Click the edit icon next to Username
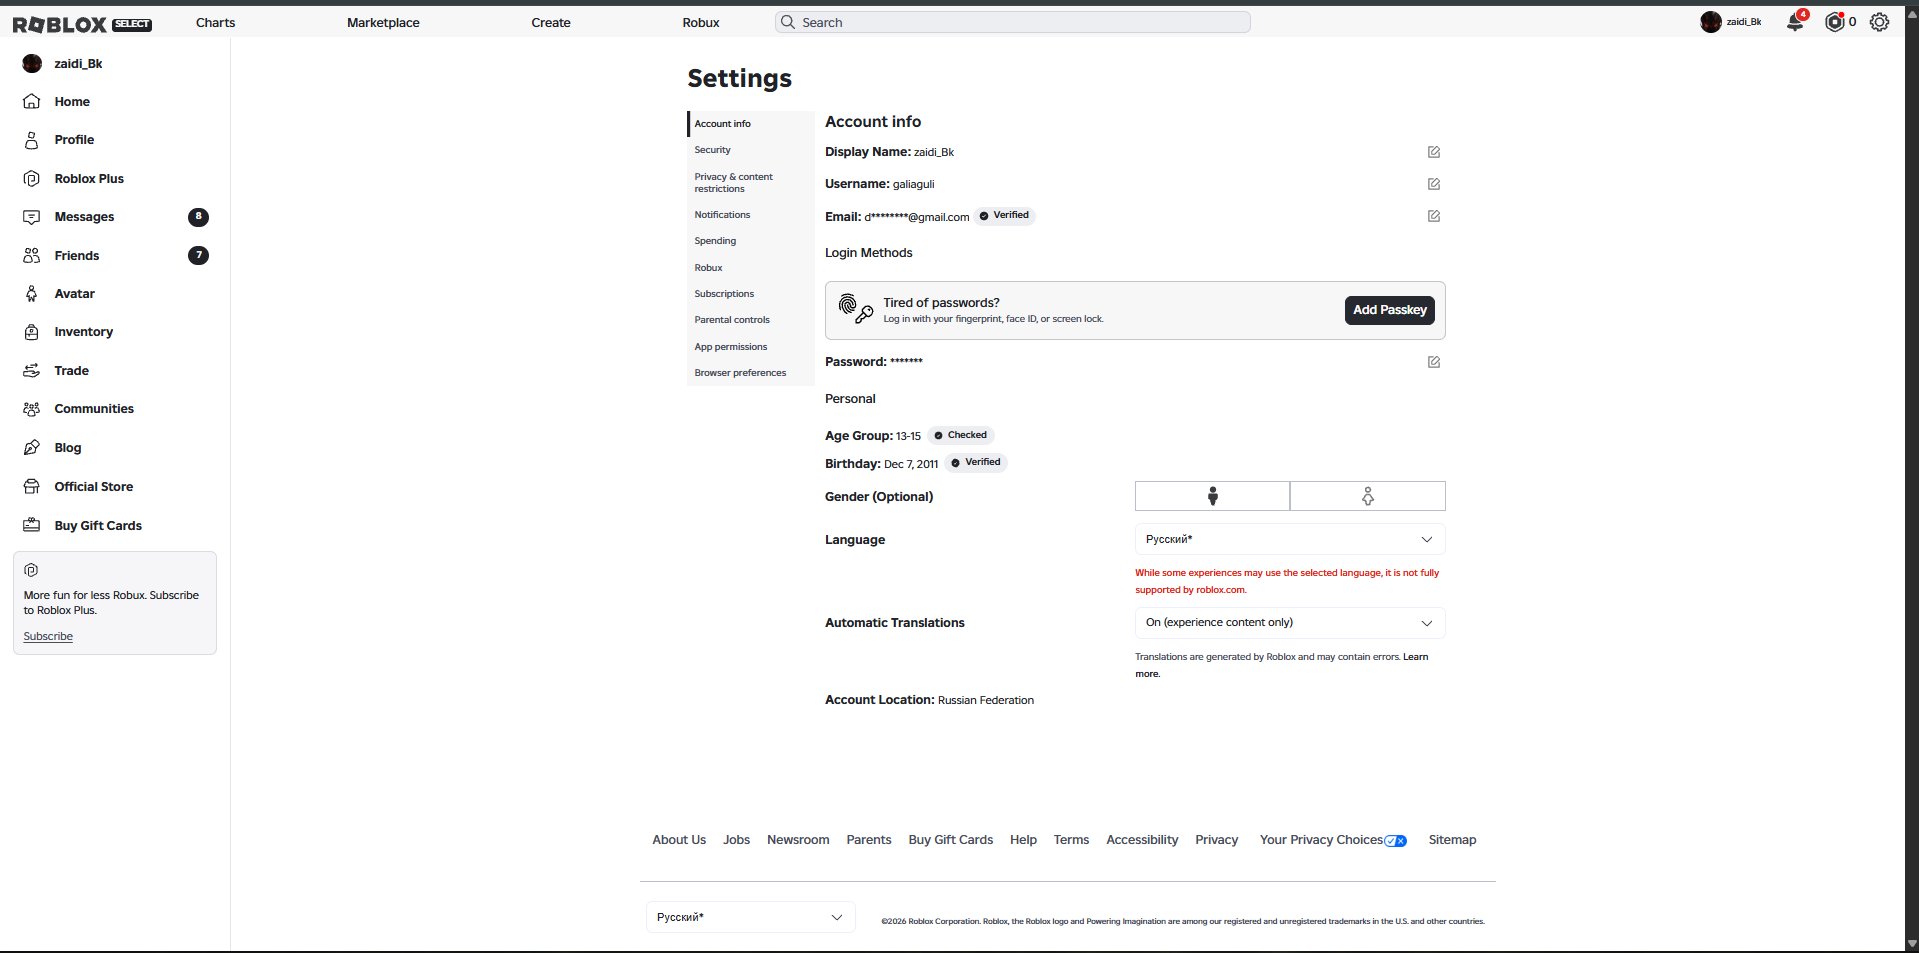This screenshot has width=1919, height=953. point(1434,184)
